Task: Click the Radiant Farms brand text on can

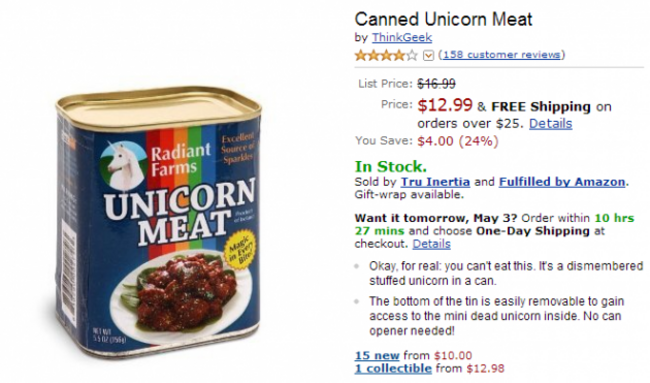Action: (180, 160)
